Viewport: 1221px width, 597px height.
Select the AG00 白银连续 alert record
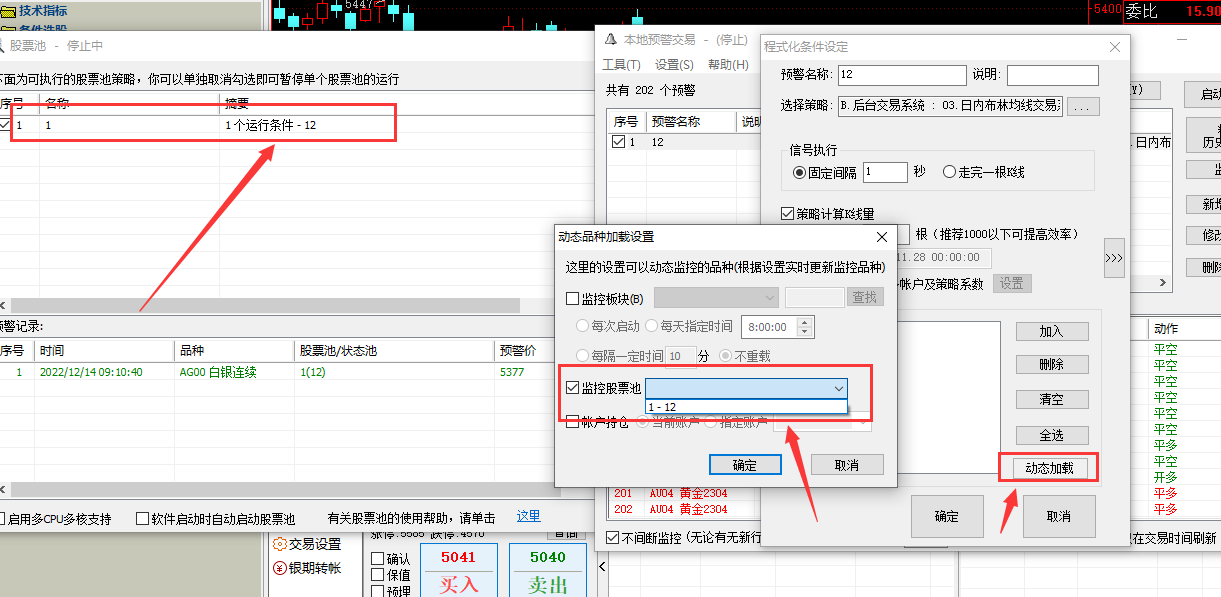tap(295, 372)
